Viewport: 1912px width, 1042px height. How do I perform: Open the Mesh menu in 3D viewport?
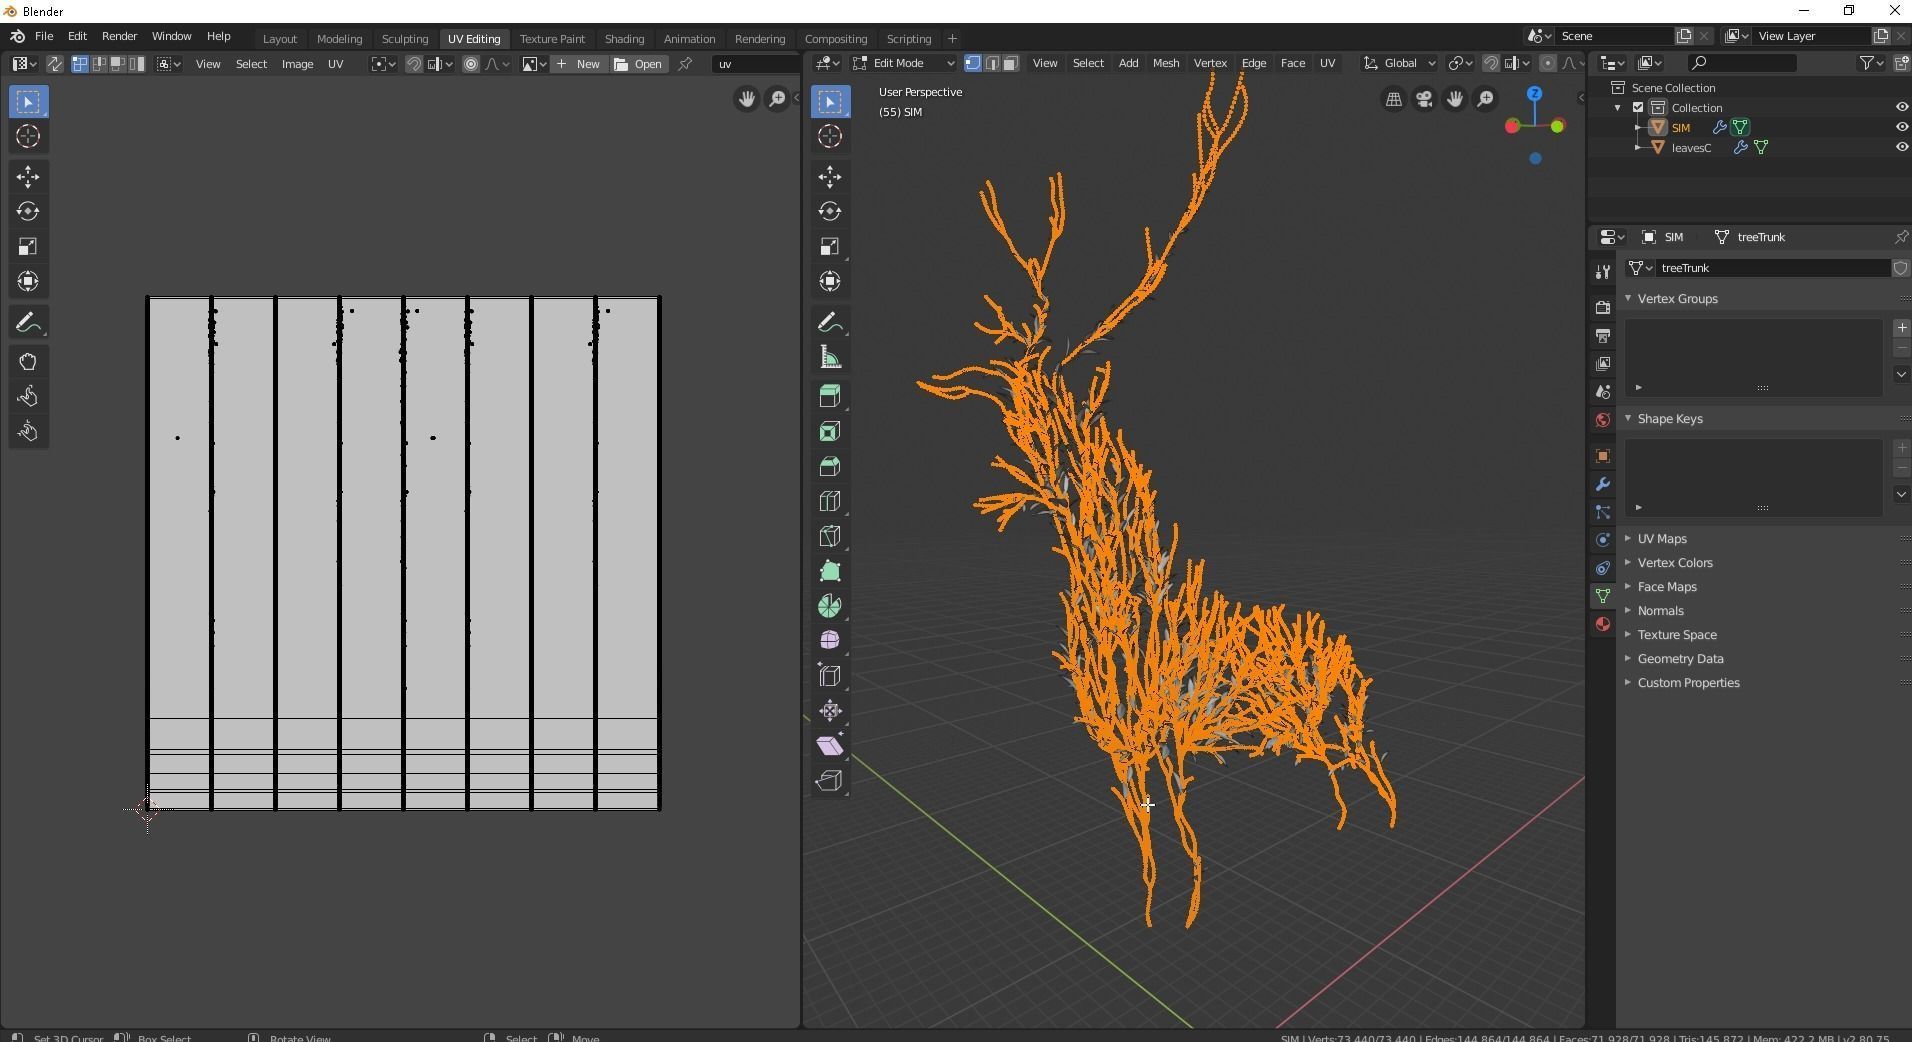1165,63
